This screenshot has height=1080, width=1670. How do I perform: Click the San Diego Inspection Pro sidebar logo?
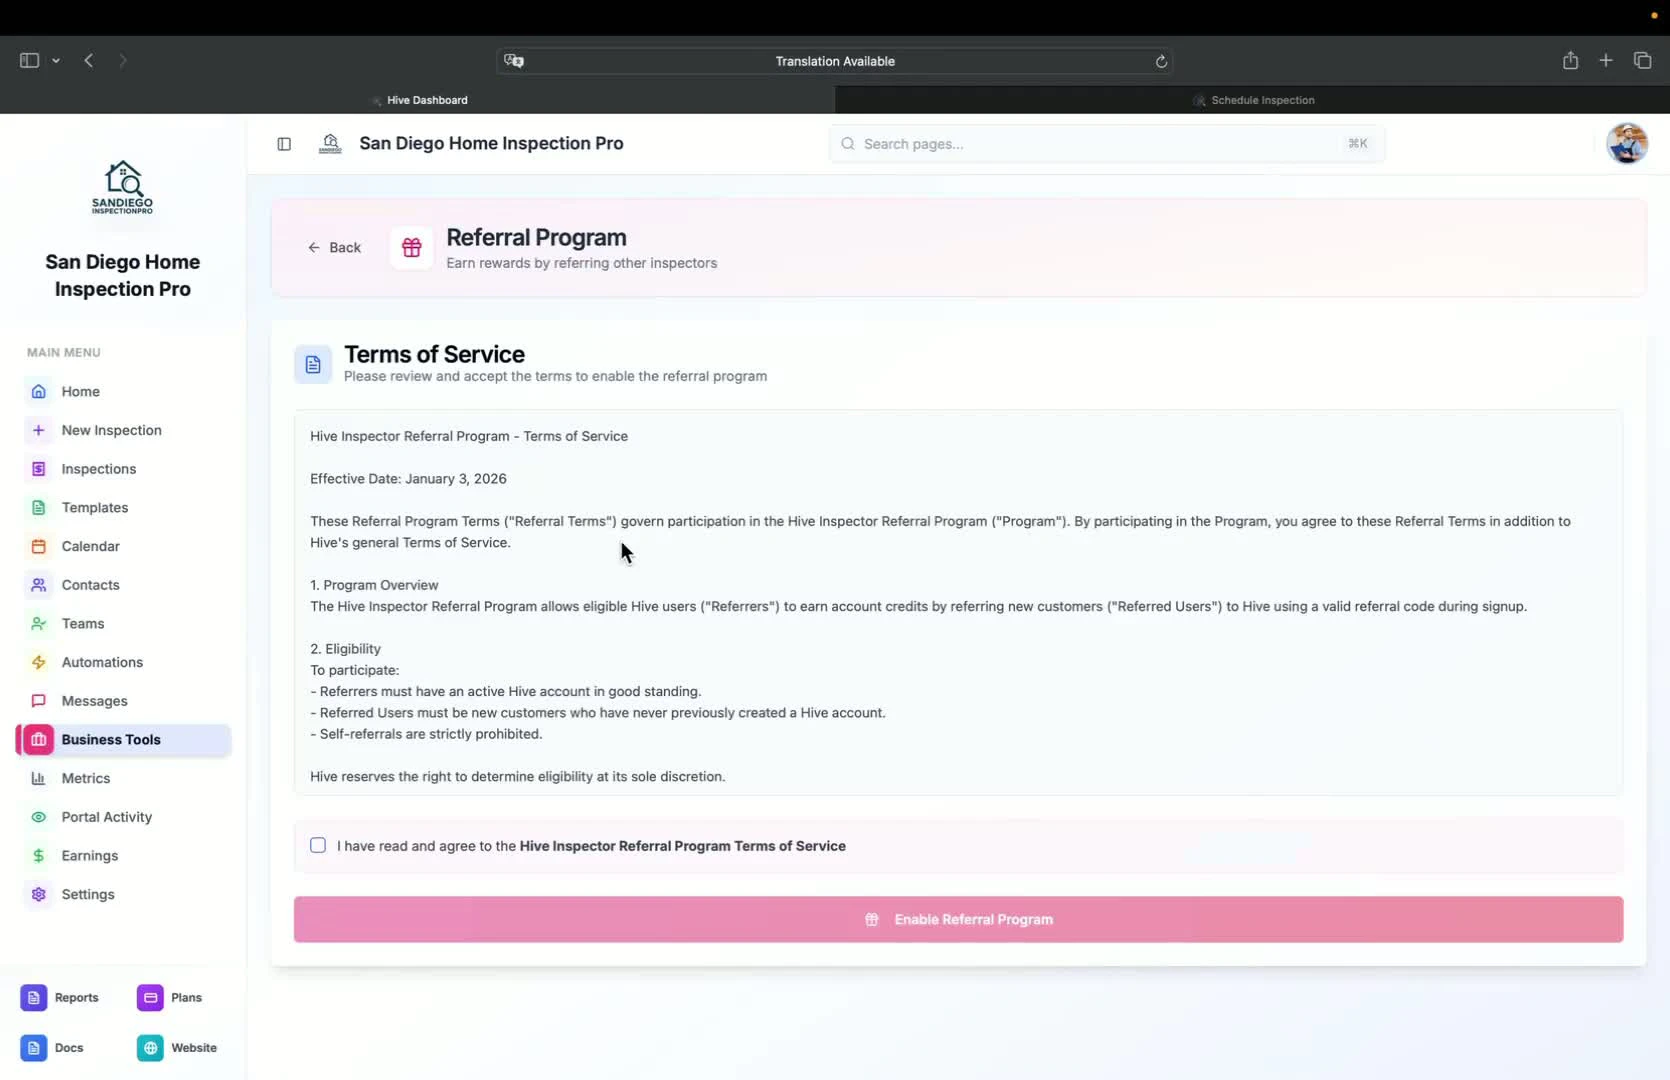[122, 187]
